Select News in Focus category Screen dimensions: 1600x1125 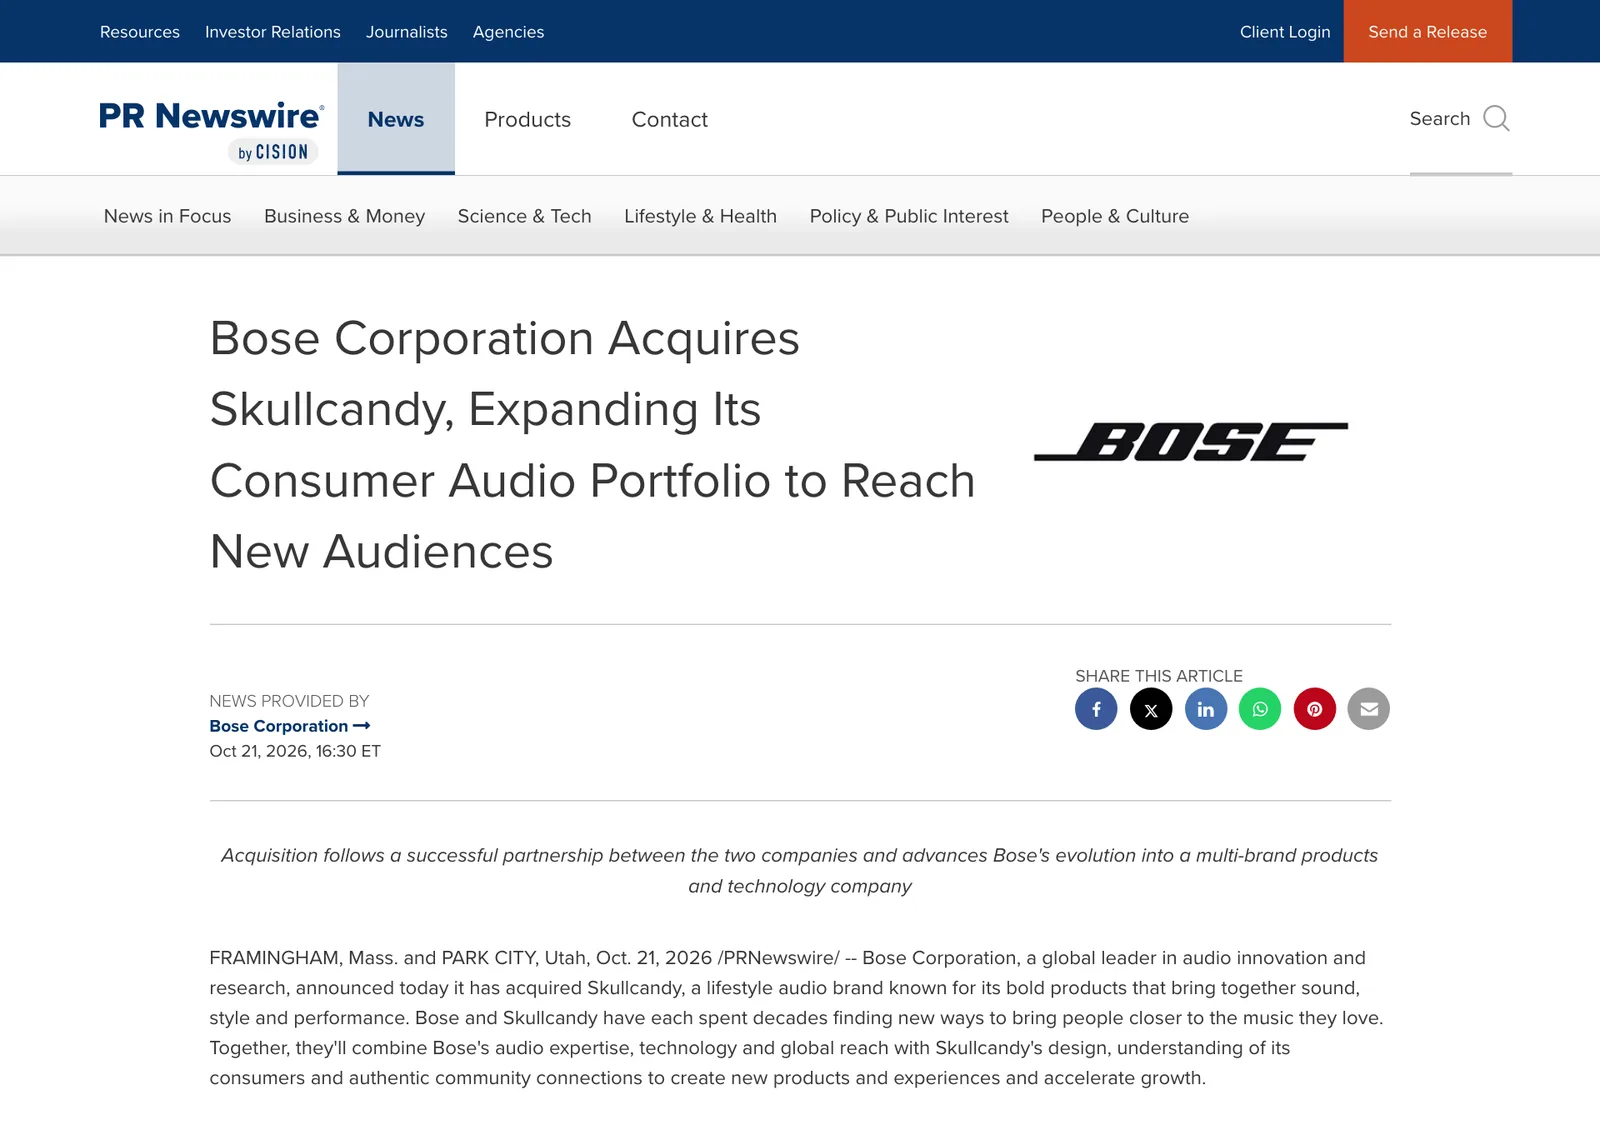[167, 216]
